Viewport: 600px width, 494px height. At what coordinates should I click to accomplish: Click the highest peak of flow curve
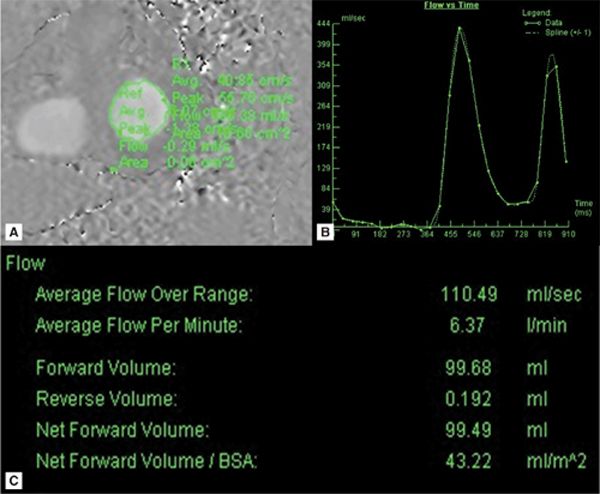click(459, 28)
